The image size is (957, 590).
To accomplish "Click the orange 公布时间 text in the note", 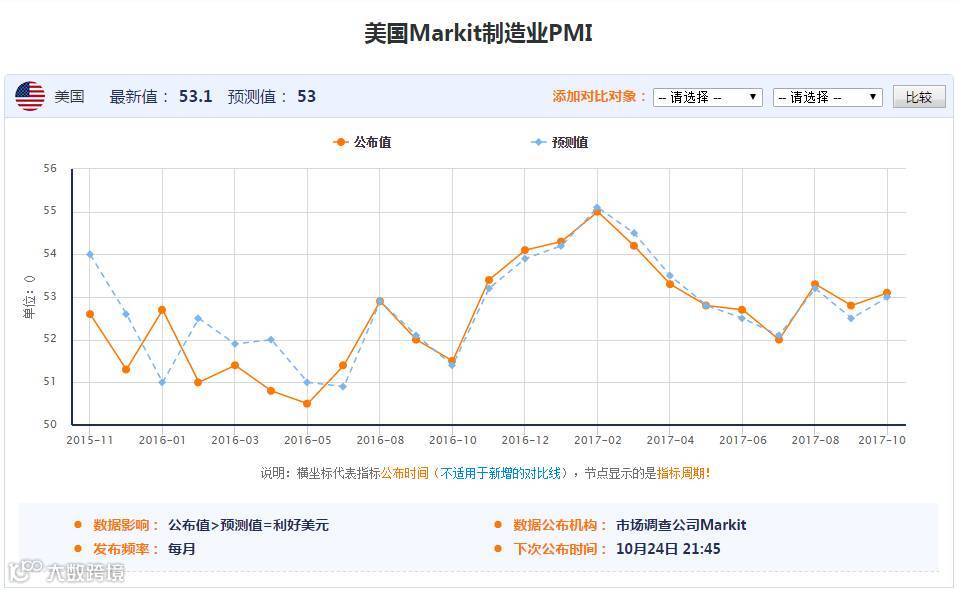I will coord(405,473).
